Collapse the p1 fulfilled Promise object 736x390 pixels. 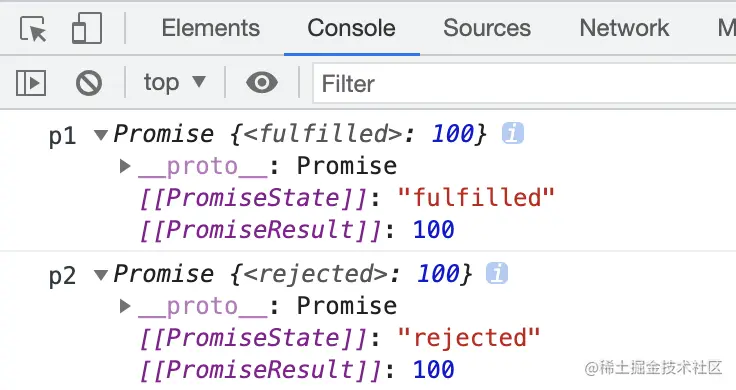(101, 135)
